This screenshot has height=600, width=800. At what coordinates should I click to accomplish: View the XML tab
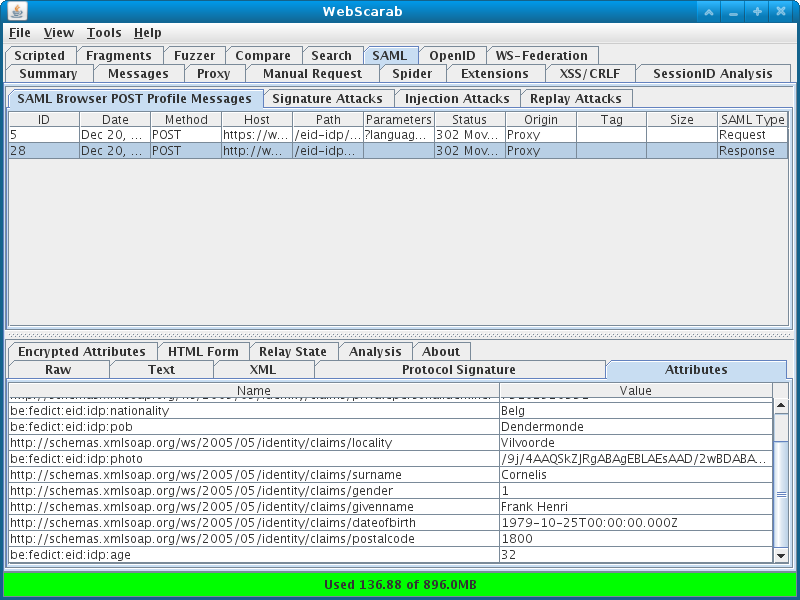[x=263, y=369]
